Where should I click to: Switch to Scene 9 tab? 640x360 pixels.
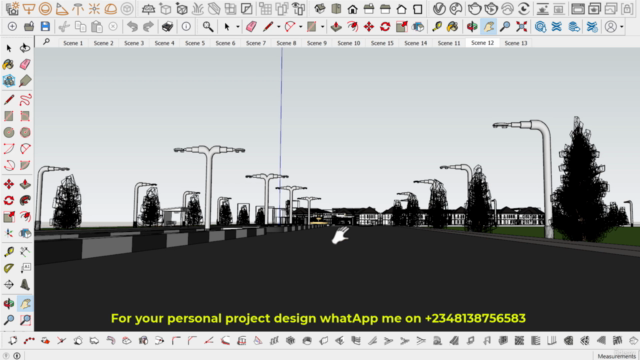coord(317,43)
